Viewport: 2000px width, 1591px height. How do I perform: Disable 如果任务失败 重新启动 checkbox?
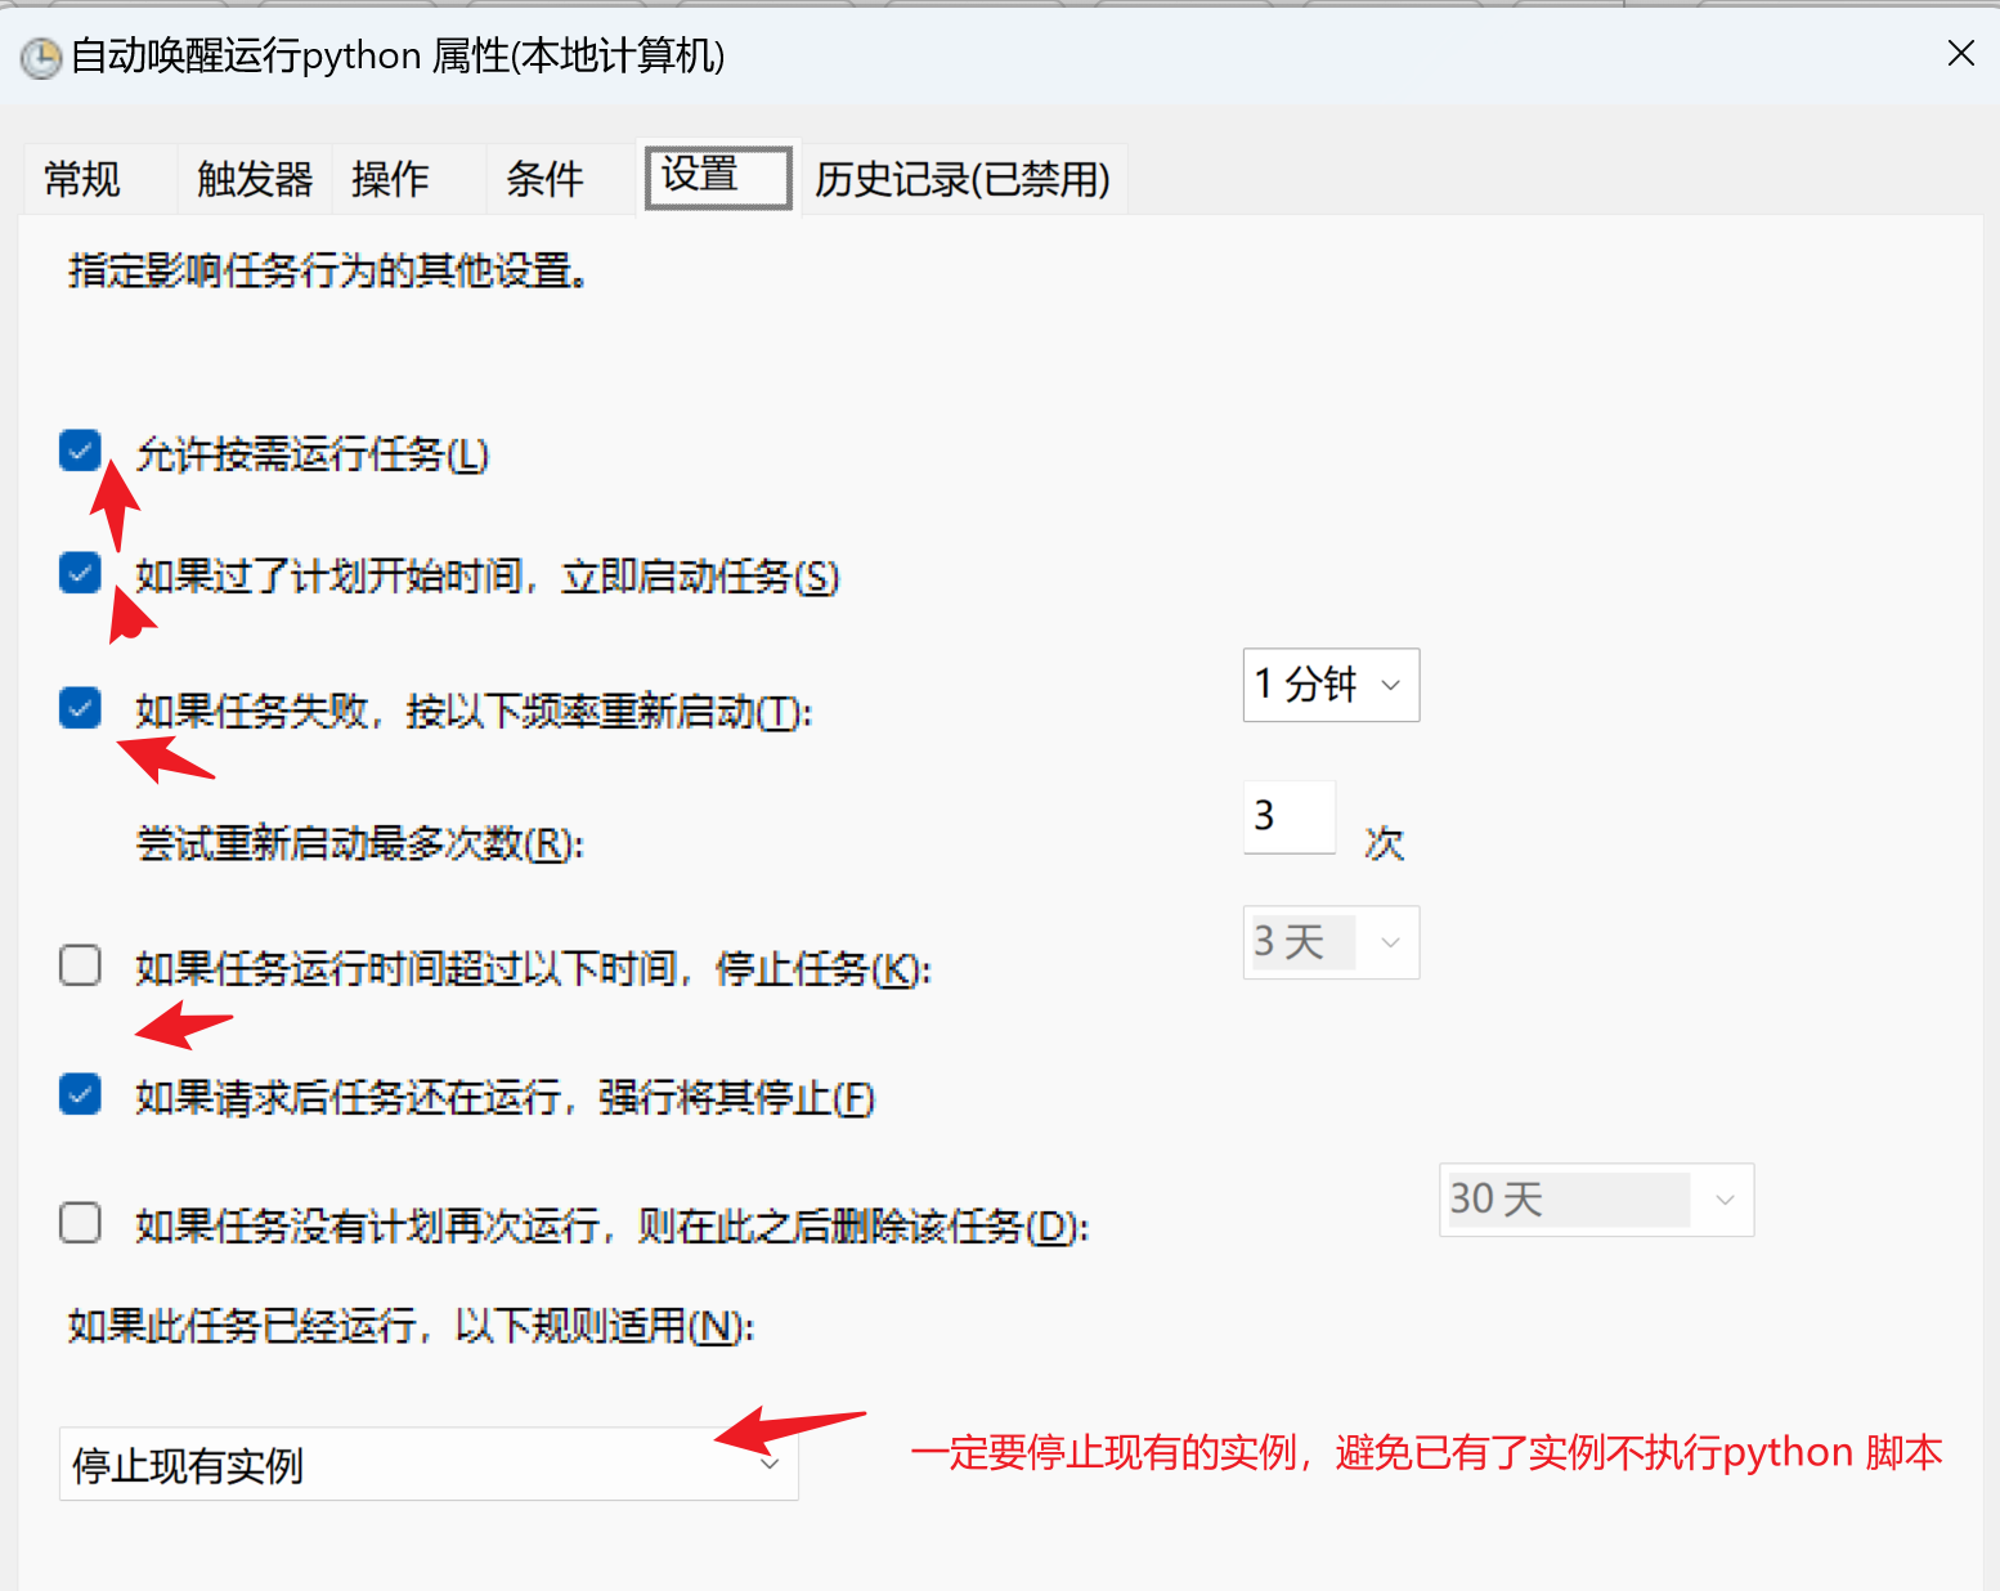pos(80,709)
